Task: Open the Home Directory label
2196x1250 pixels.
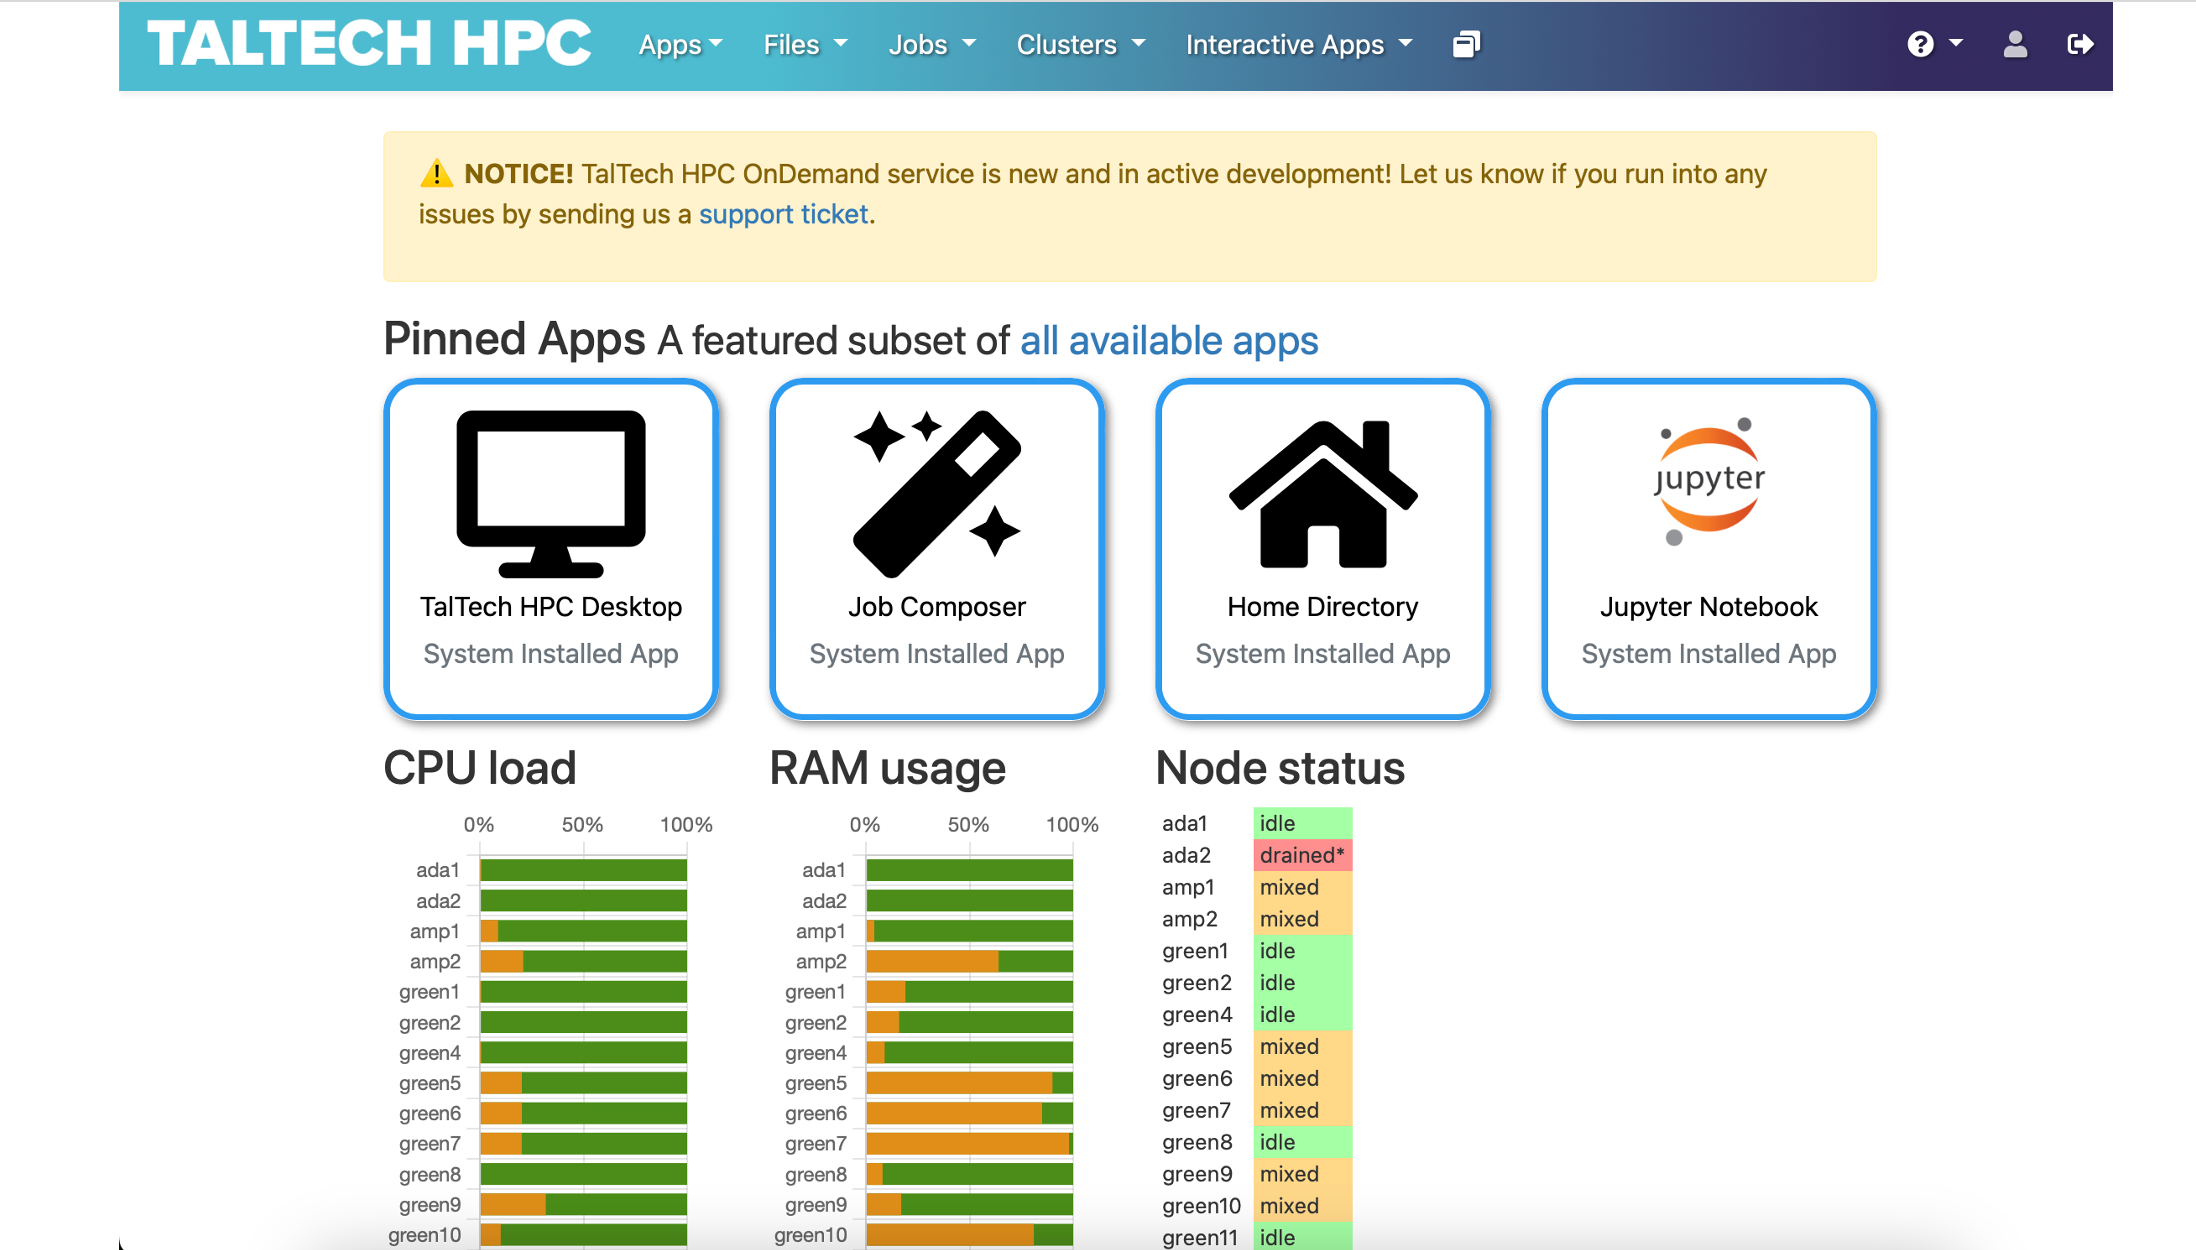Action: (1323, 607)
